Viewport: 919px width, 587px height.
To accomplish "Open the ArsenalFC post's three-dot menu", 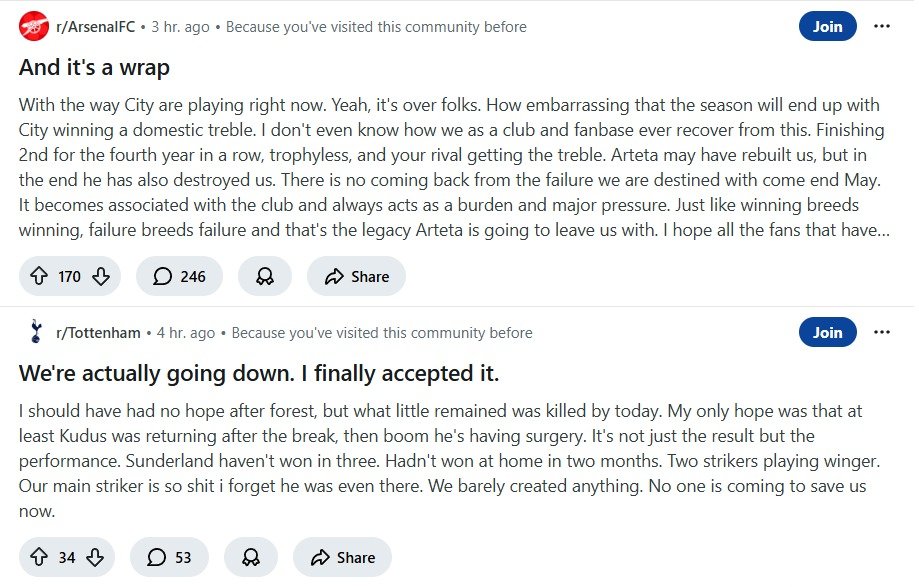I will 881,27.
